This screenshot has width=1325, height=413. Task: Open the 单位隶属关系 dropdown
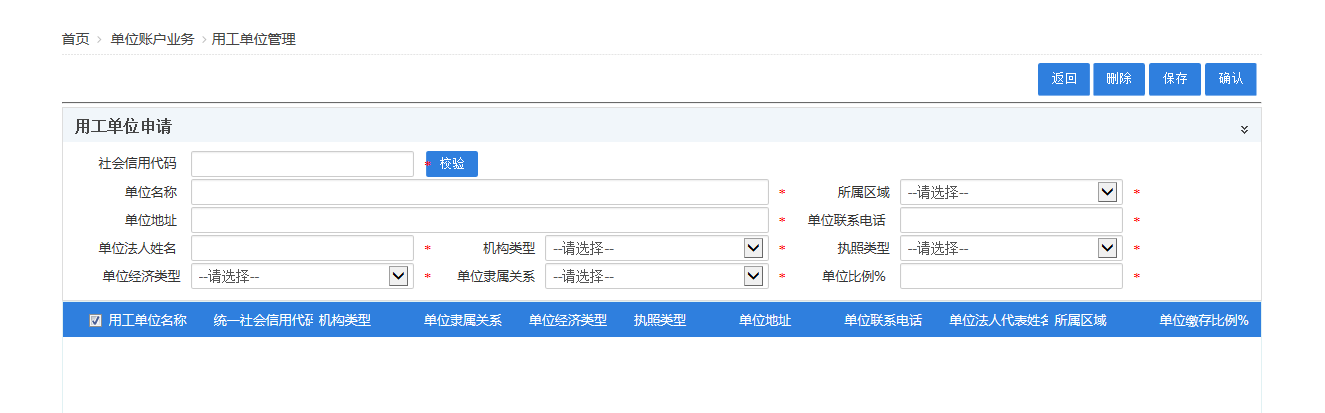click(x=656, y=276)
